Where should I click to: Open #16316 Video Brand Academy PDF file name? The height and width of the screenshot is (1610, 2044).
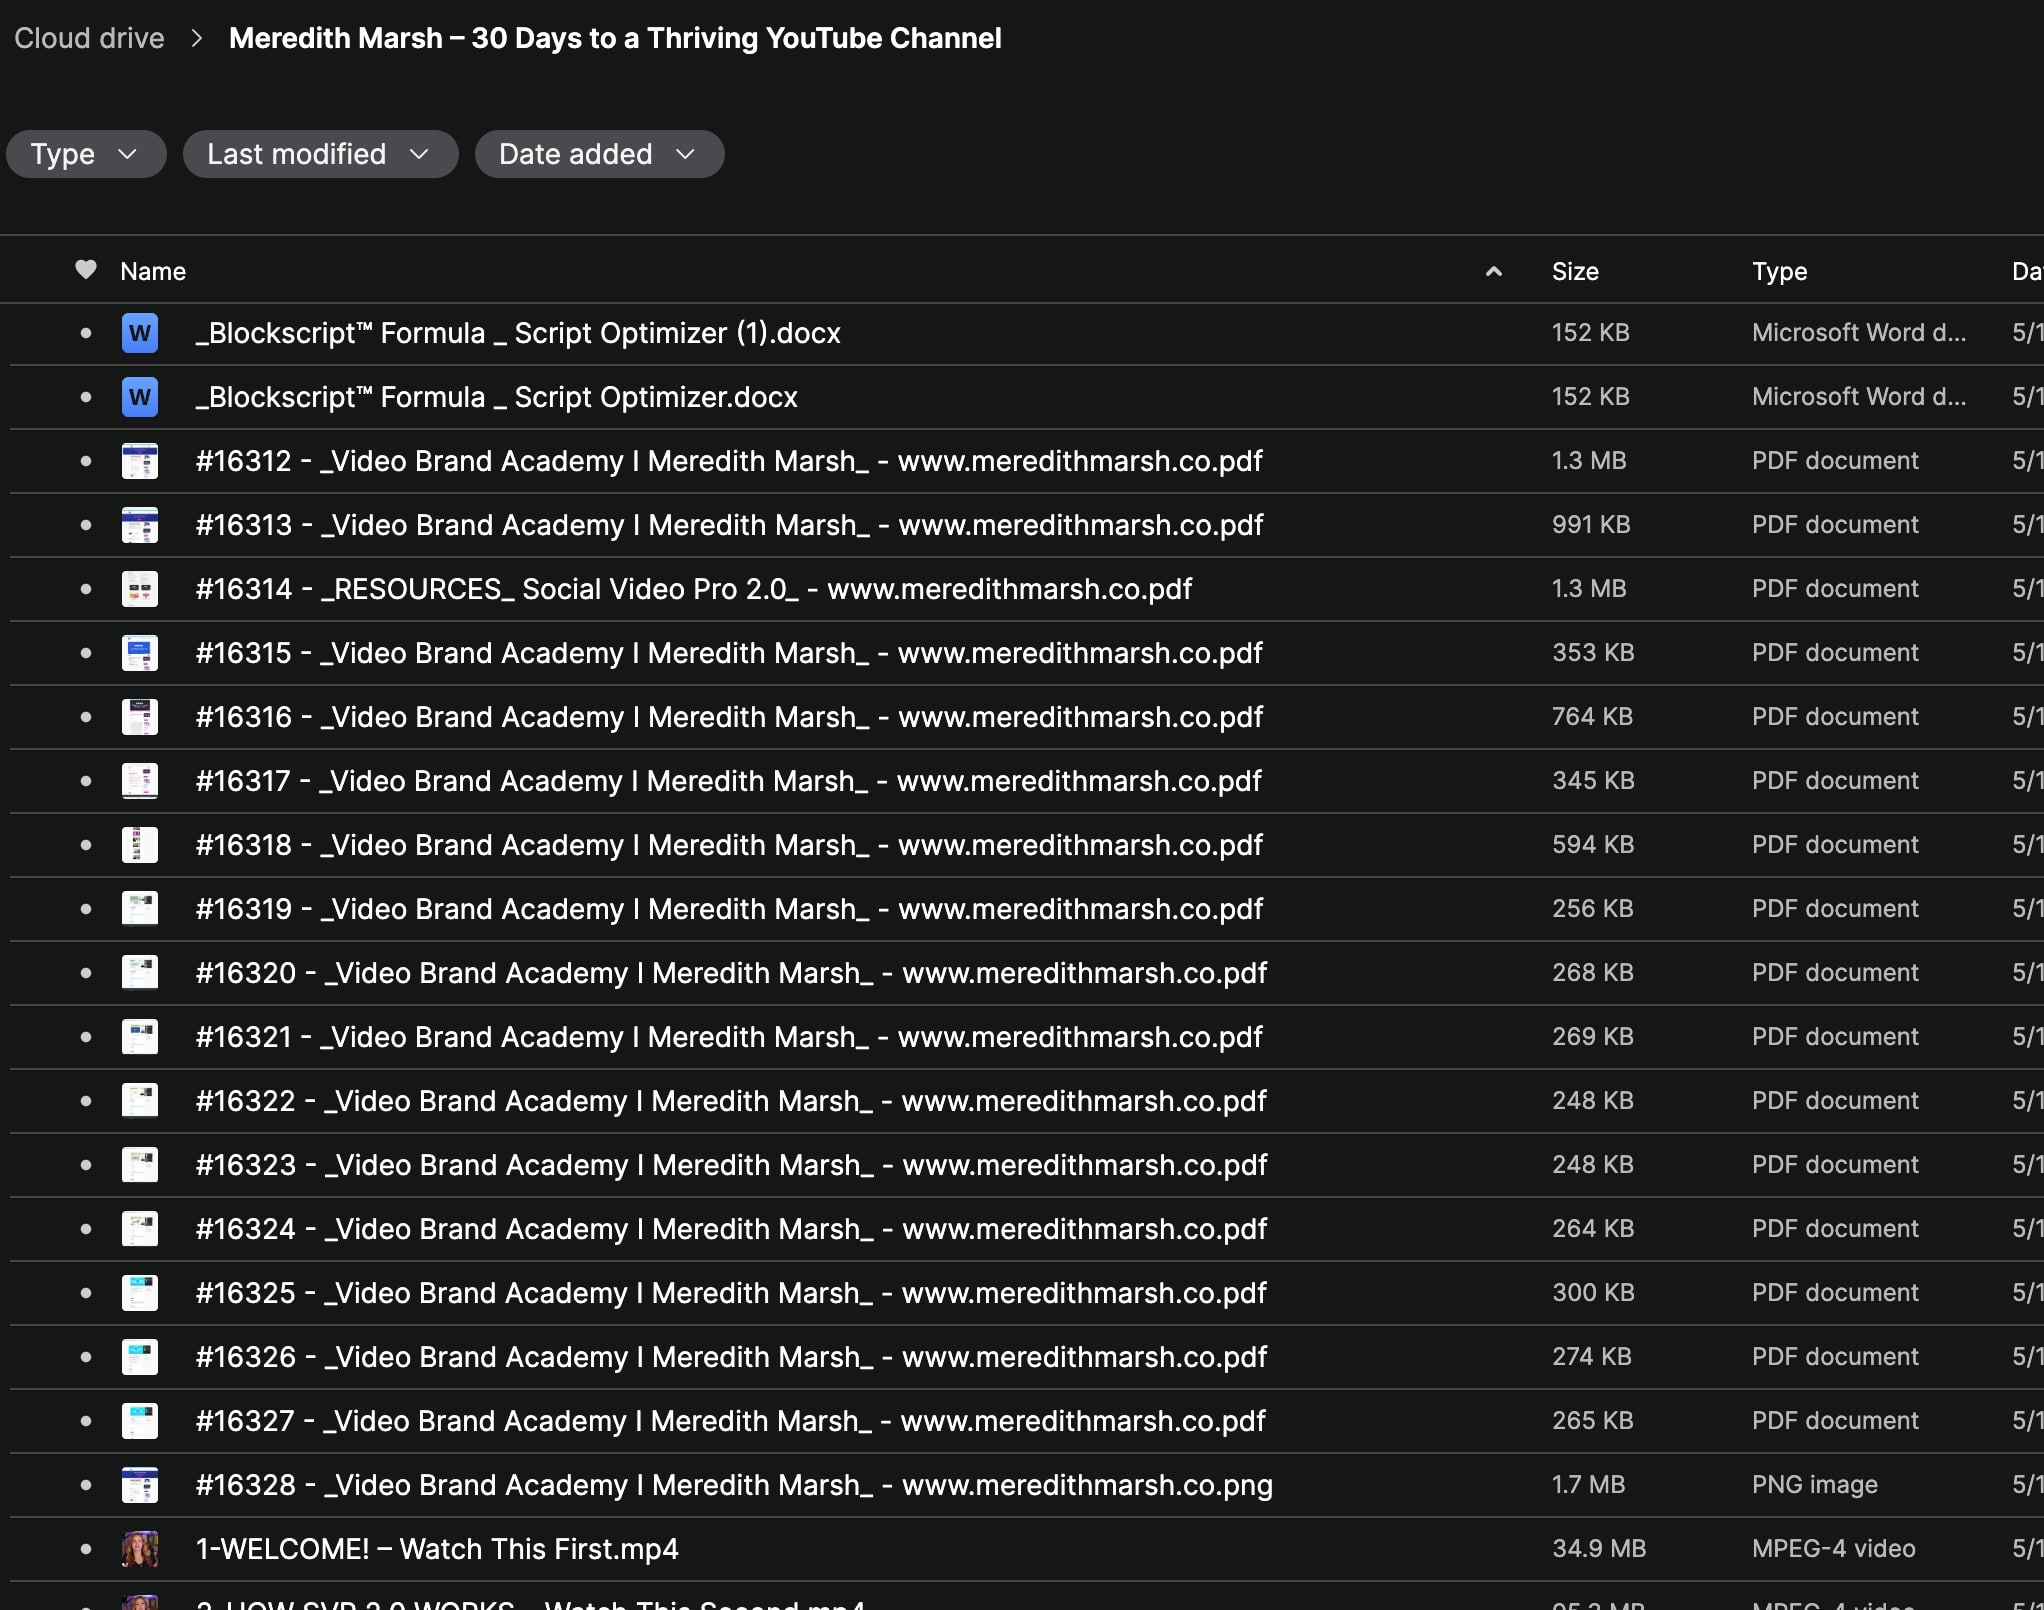pos(728,717)
